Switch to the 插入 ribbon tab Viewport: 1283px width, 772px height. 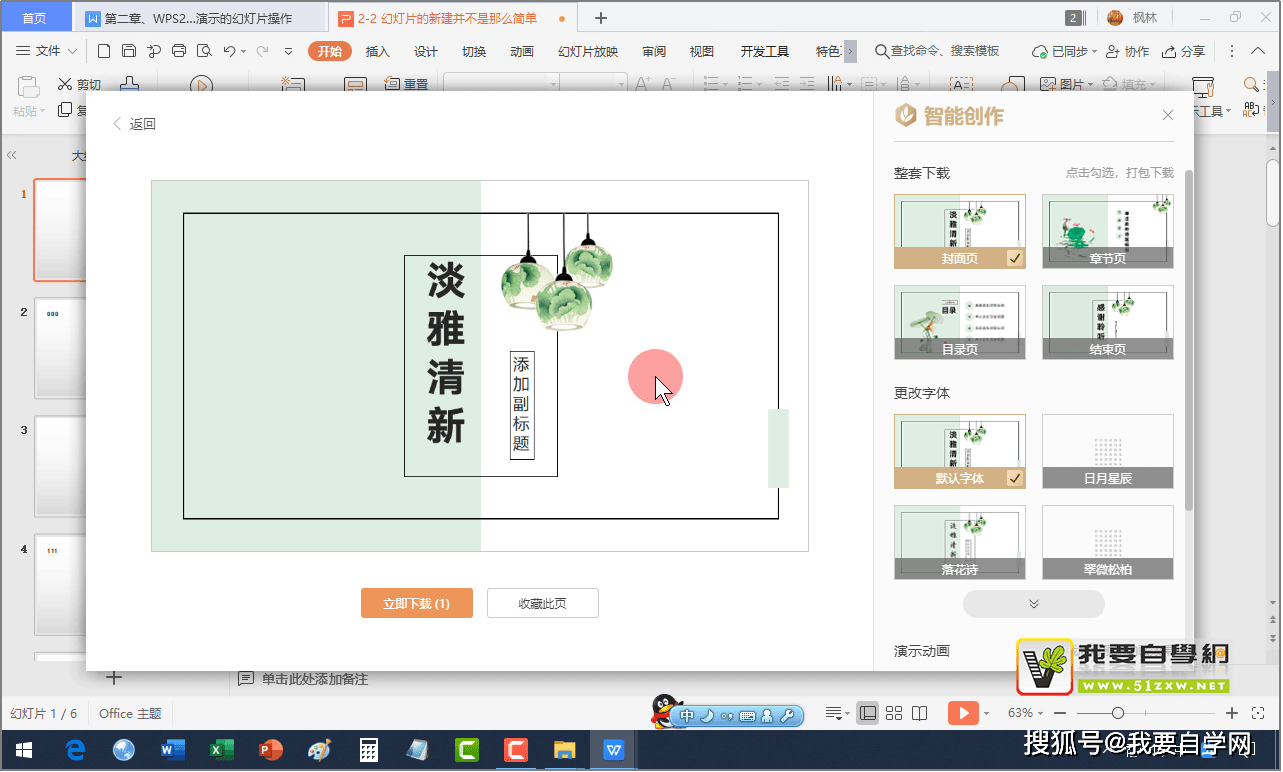378,51
